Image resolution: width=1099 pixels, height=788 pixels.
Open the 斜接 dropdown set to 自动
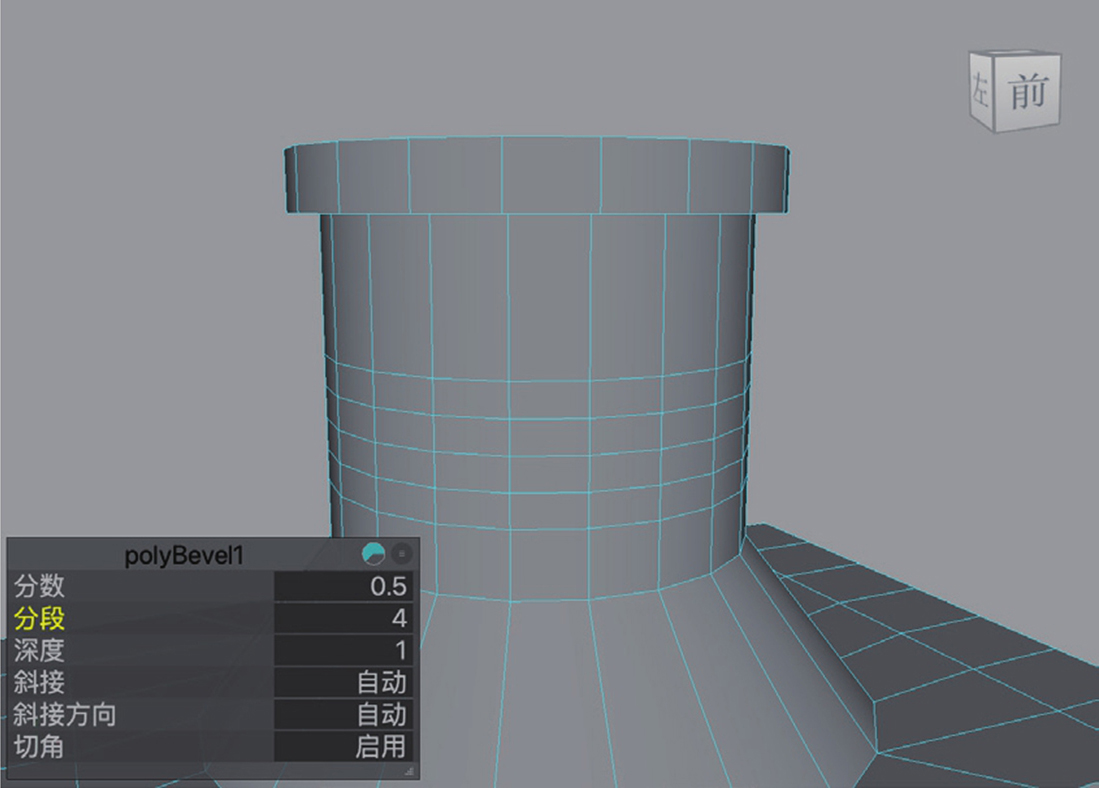point(343,682)
